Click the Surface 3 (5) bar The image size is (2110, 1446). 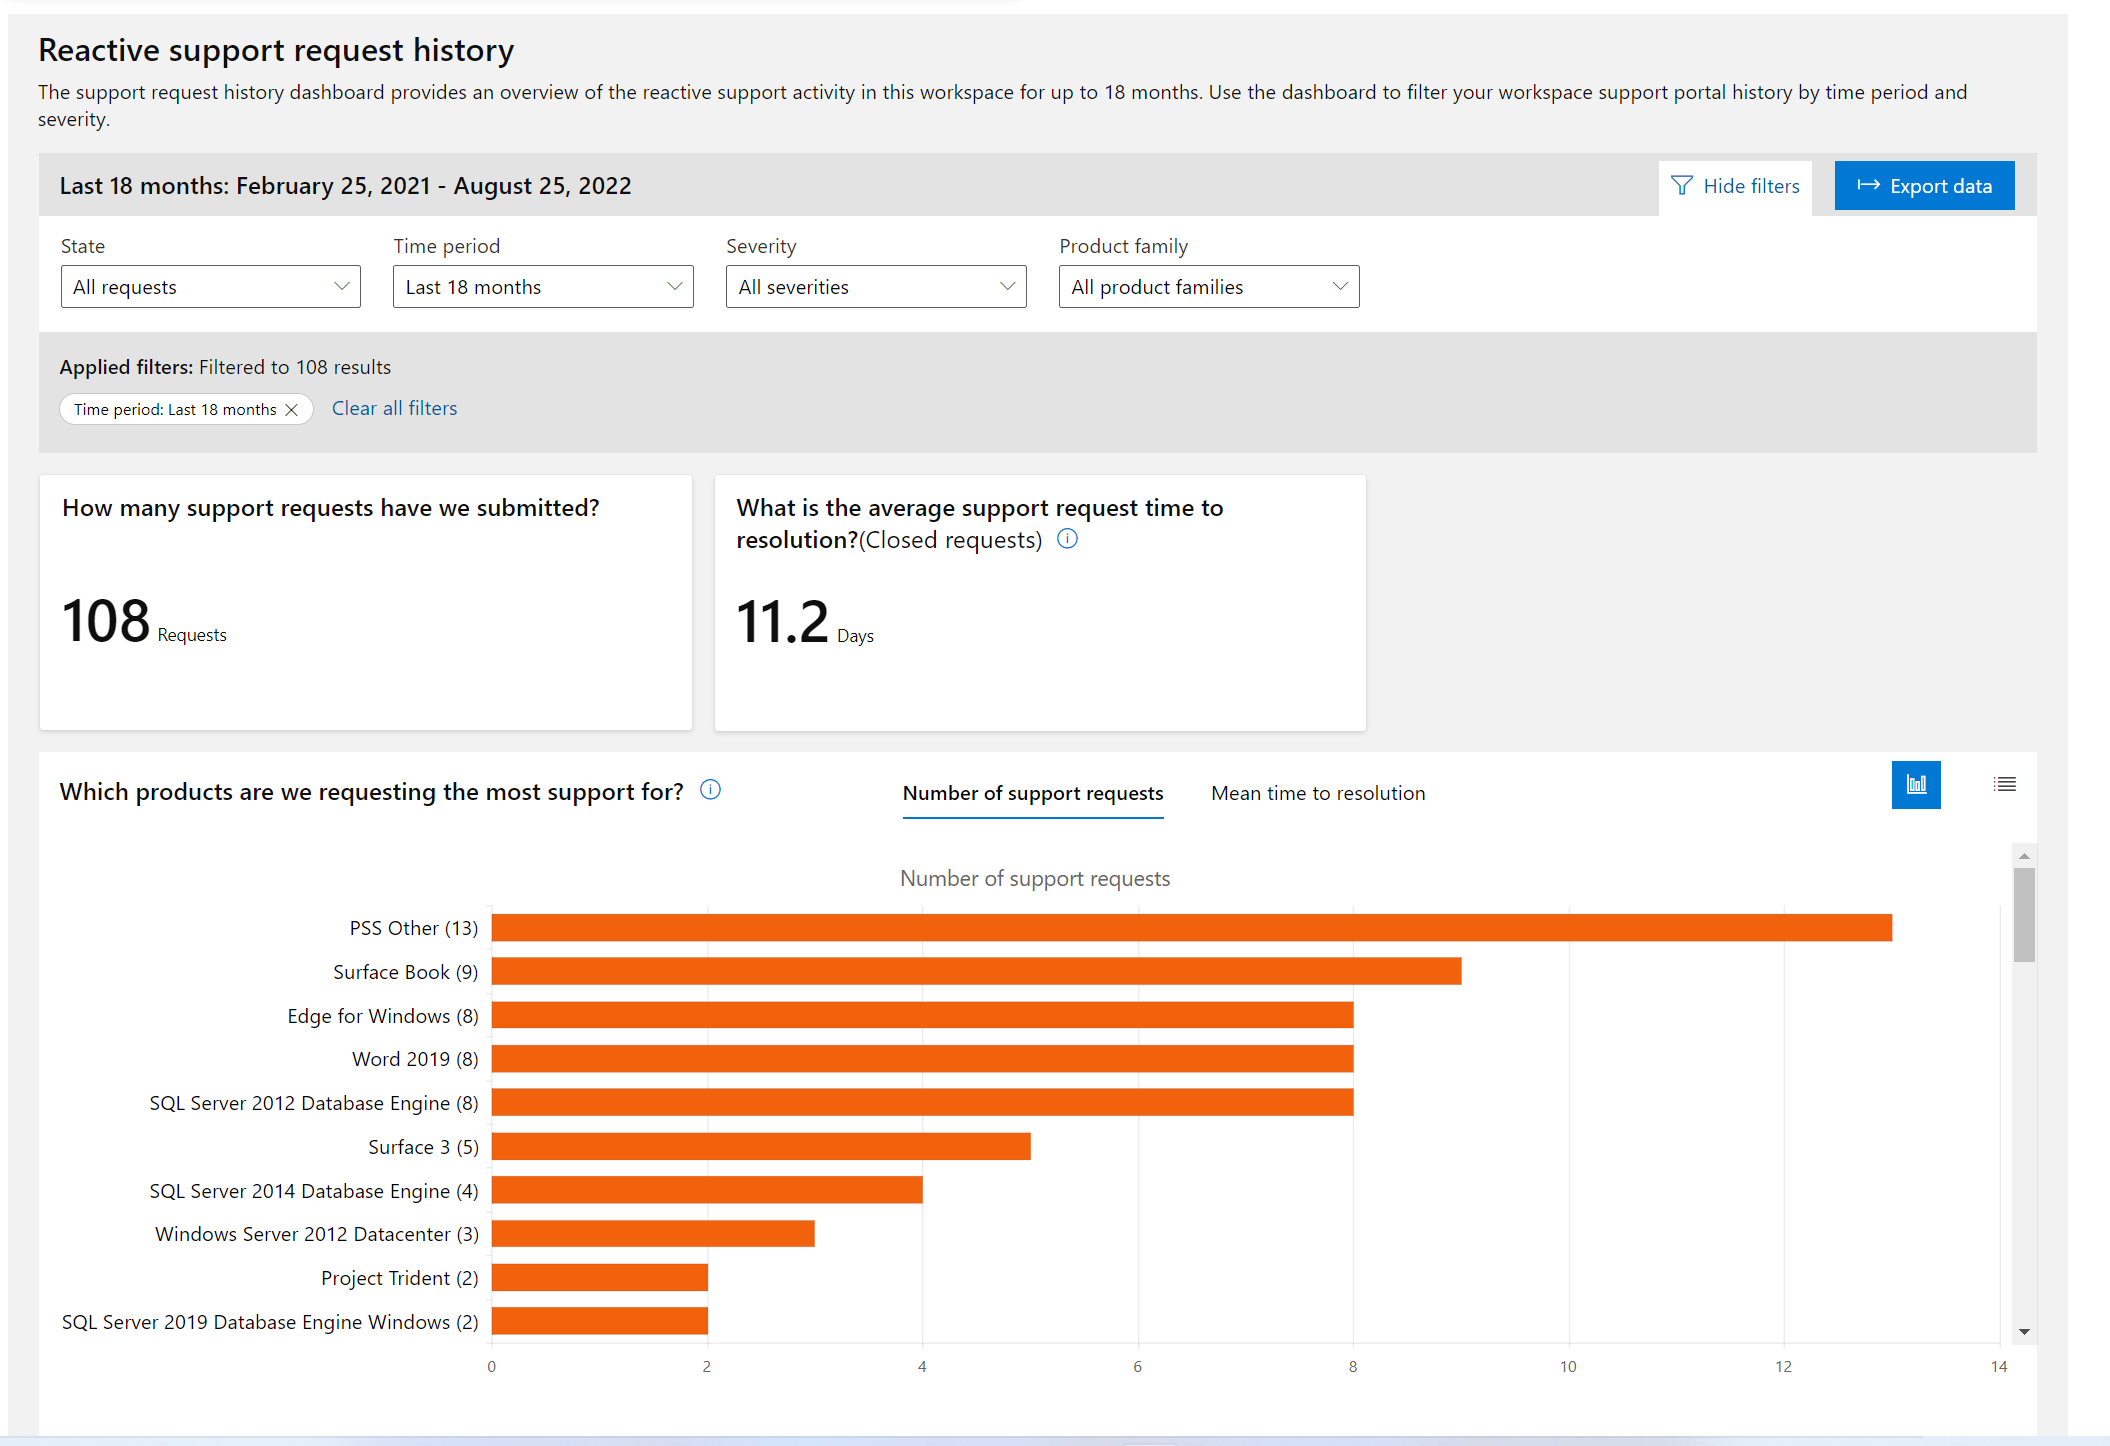tap(761, 1146)
